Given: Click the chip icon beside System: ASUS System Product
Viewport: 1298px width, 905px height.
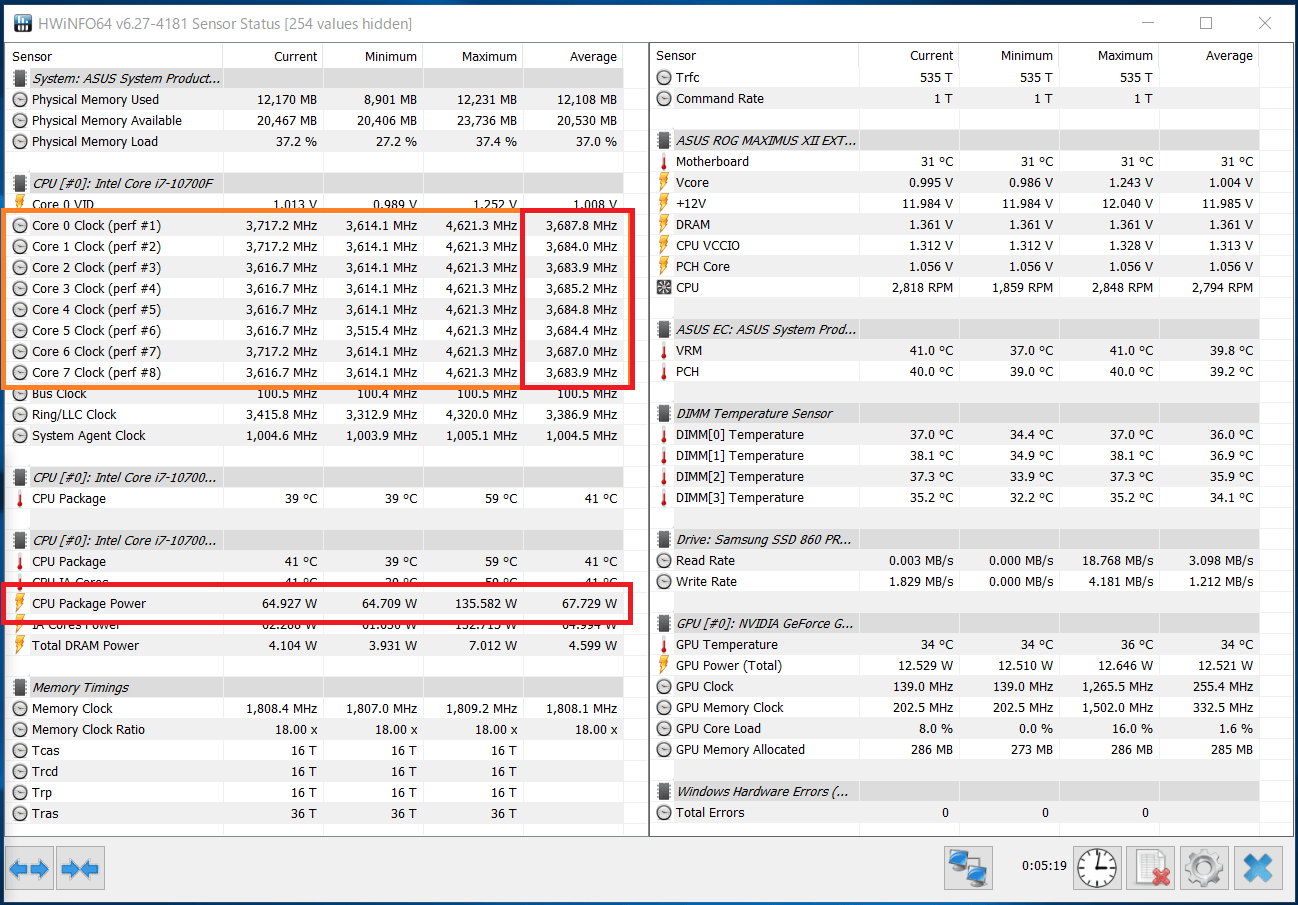Looking at the screenshot, I should click(x=20, y=78).
